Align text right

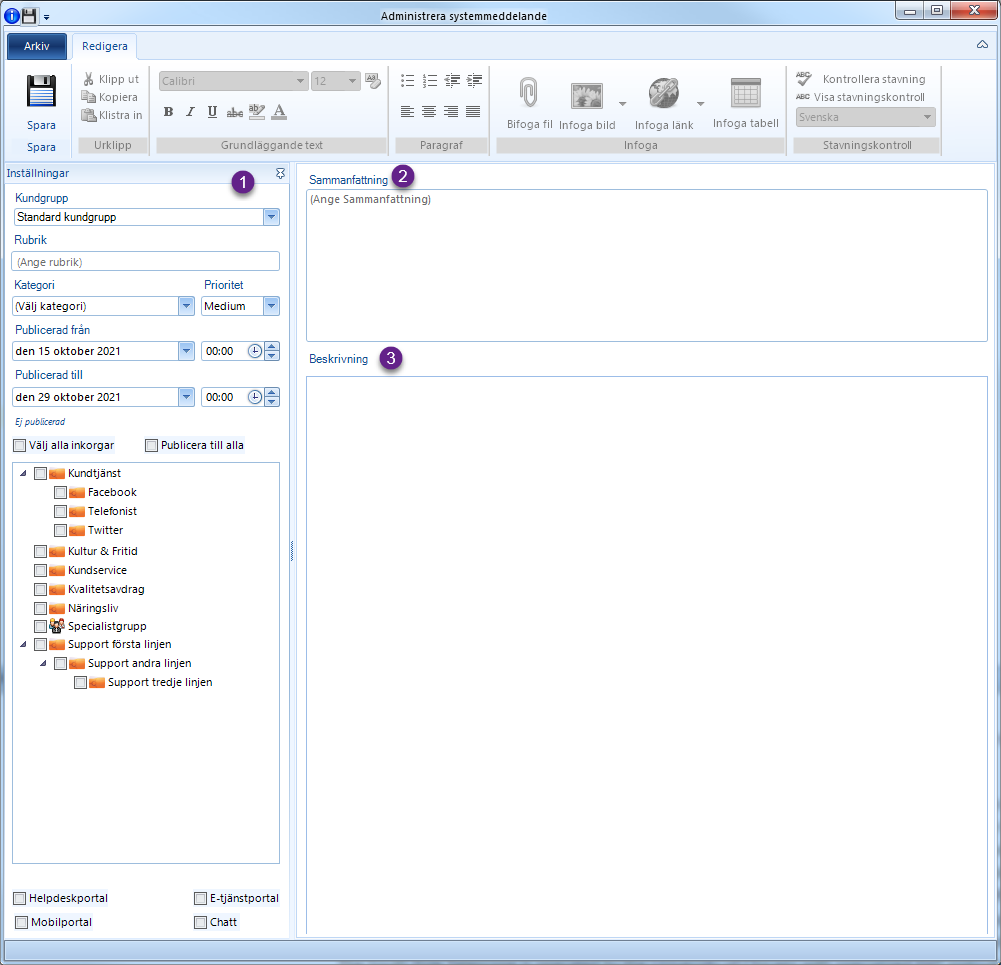pyautogui.click(x=451, y=112)
